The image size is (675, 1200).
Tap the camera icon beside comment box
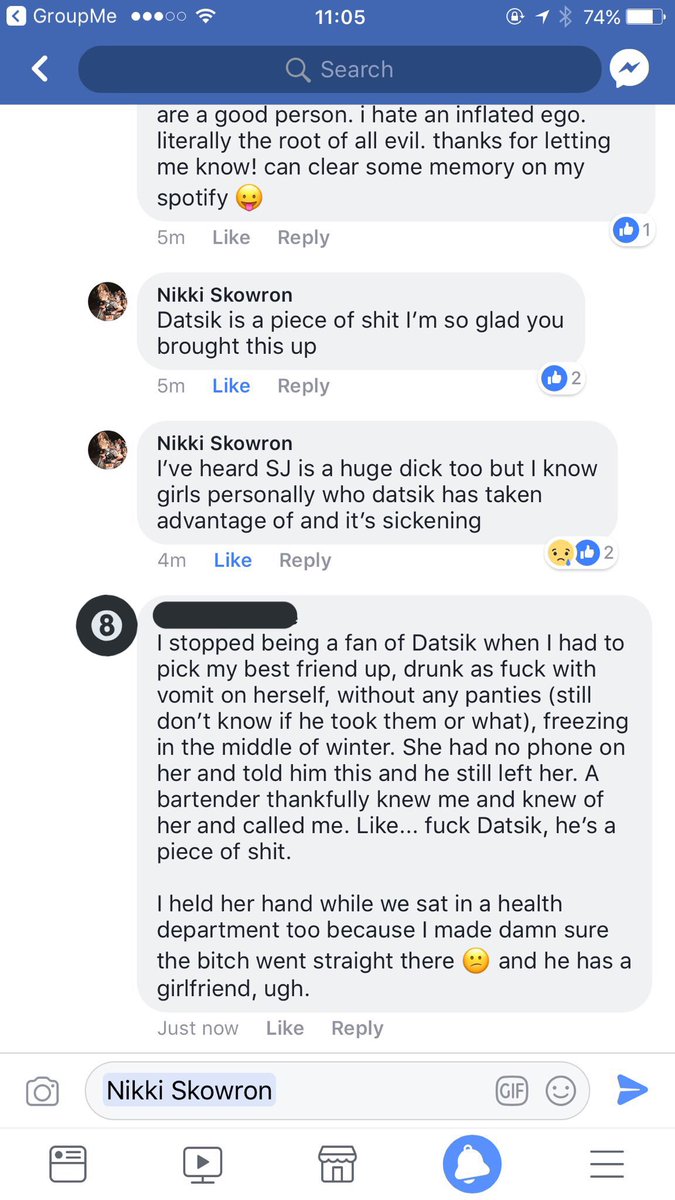click(x=42, y=1091)
